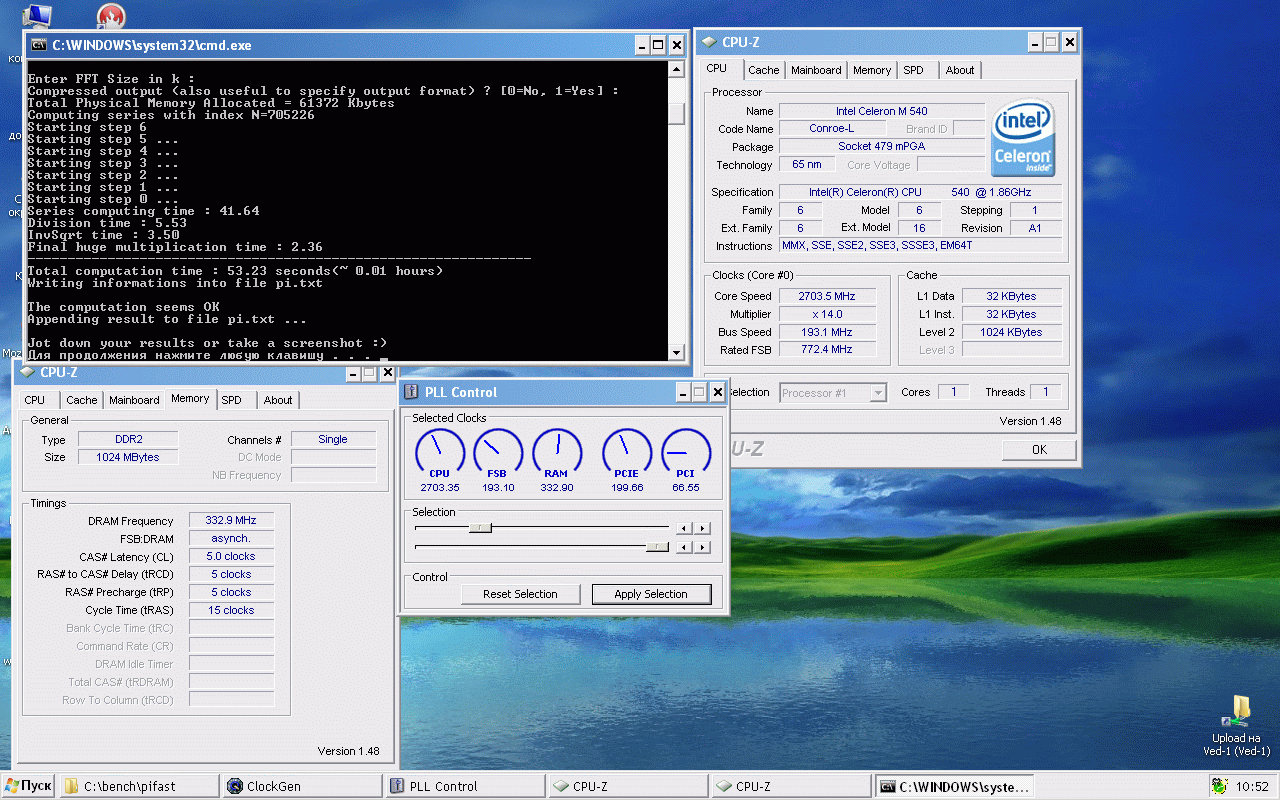
Task: Switch to PLL Control taskbar item
Action: [x=464, y=786]
